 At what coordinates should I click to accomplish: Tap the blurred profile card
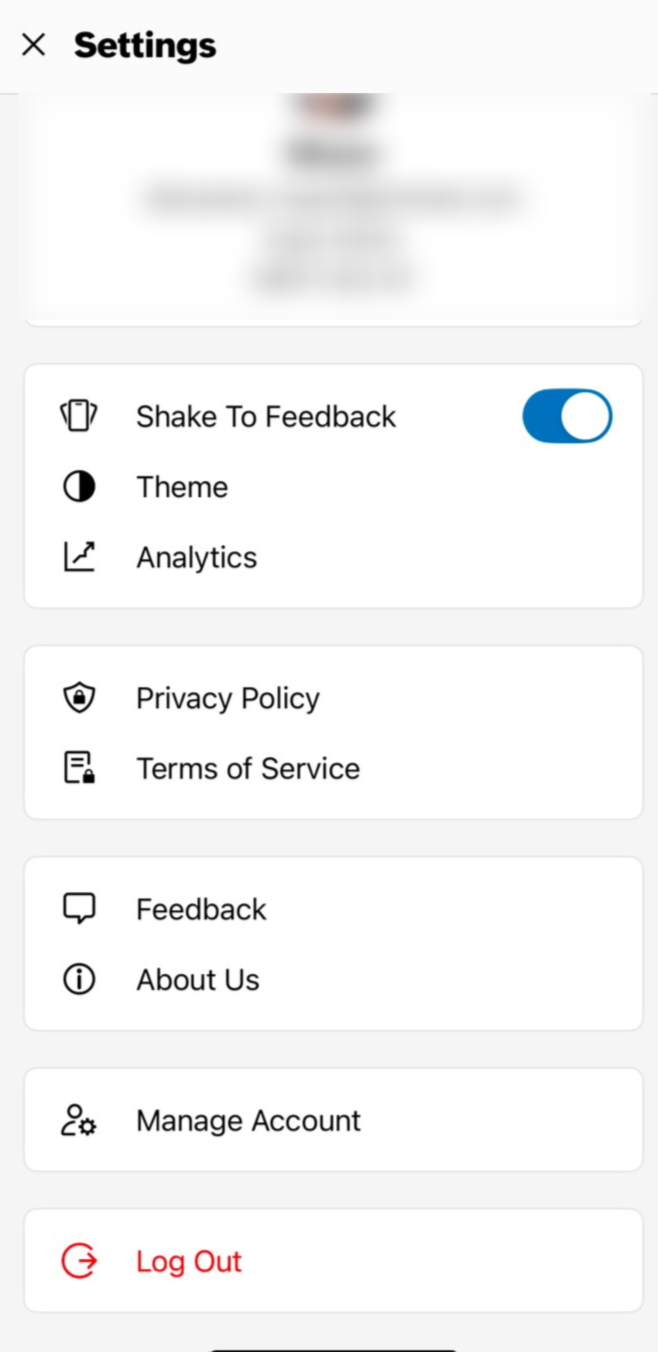coord(333,210)
